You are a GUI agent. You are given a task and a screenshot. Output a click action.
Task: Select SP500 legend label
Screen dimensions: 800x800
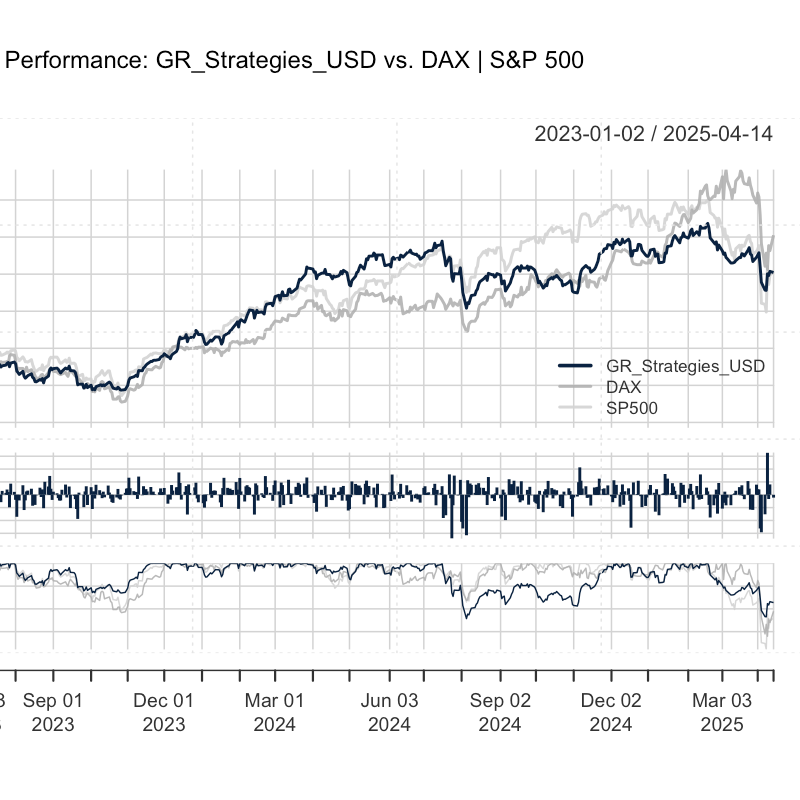coord(631,407)
